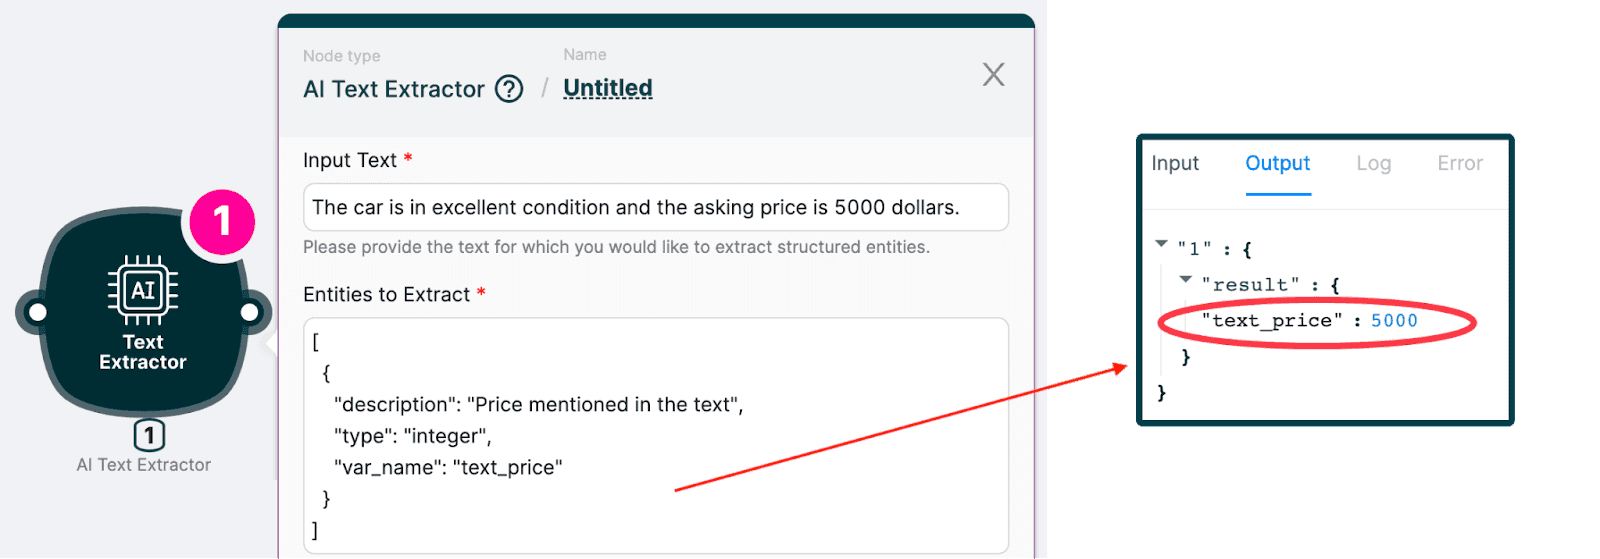Select the Output tab
Viewport: 1600px width, 559px height.
click(1277, 163)
